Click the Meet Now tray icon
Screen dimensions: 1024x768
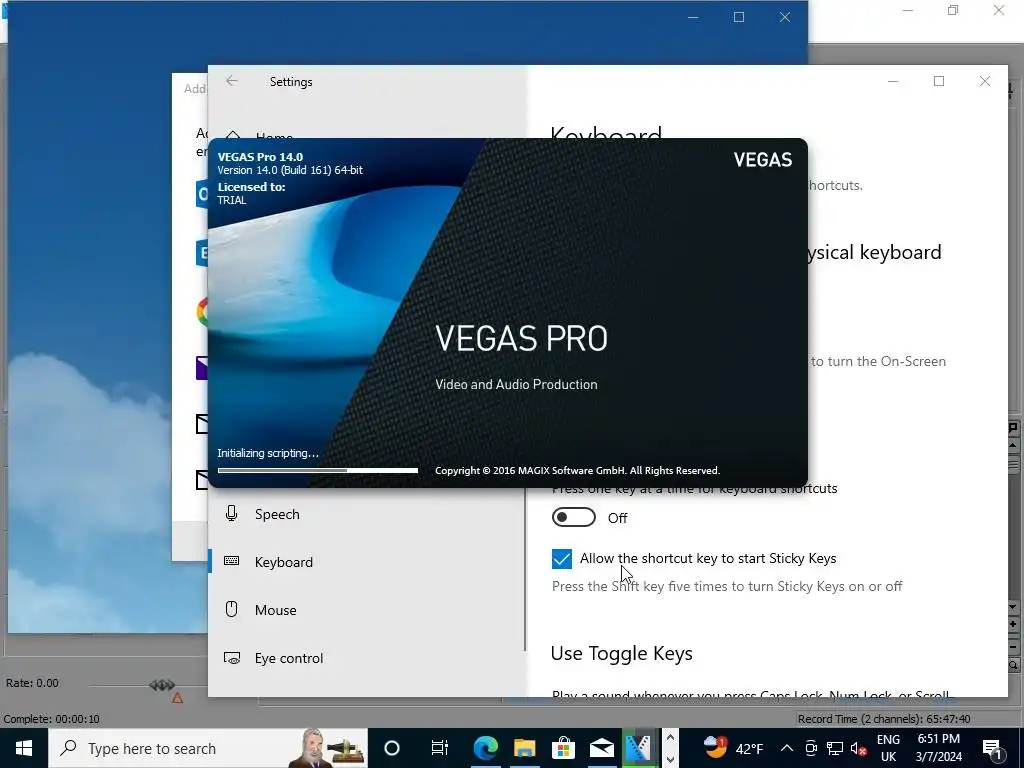coord(811,748)
